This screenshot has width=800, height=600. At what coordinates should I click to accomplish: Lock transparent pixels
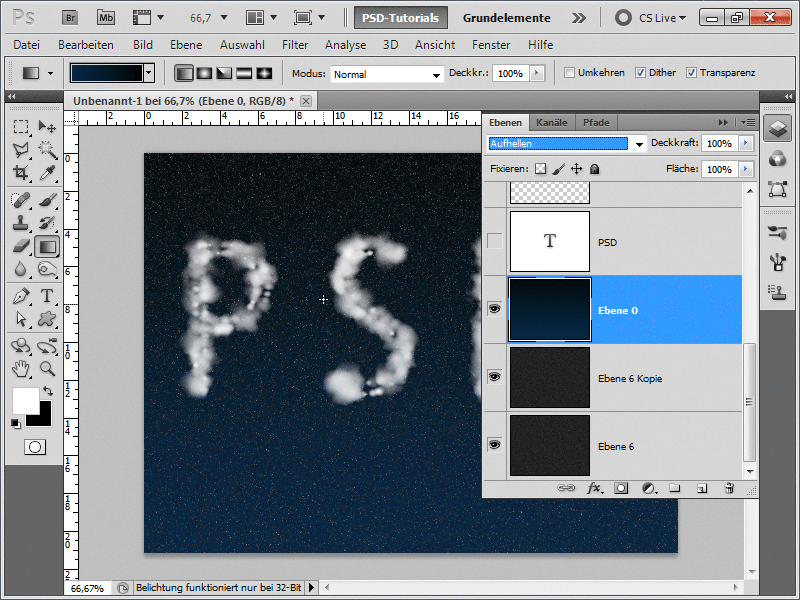tap(540, 169)
